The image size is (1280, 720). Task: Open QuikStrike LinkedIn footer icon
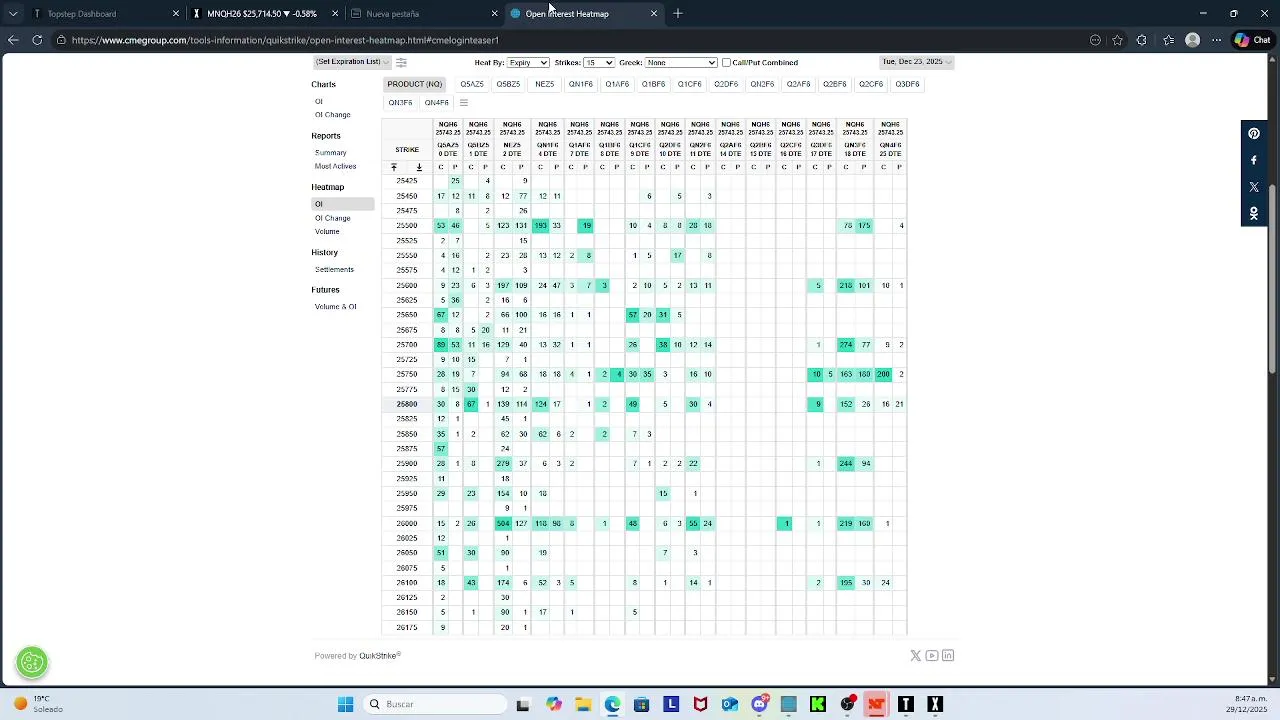[948, 656]
